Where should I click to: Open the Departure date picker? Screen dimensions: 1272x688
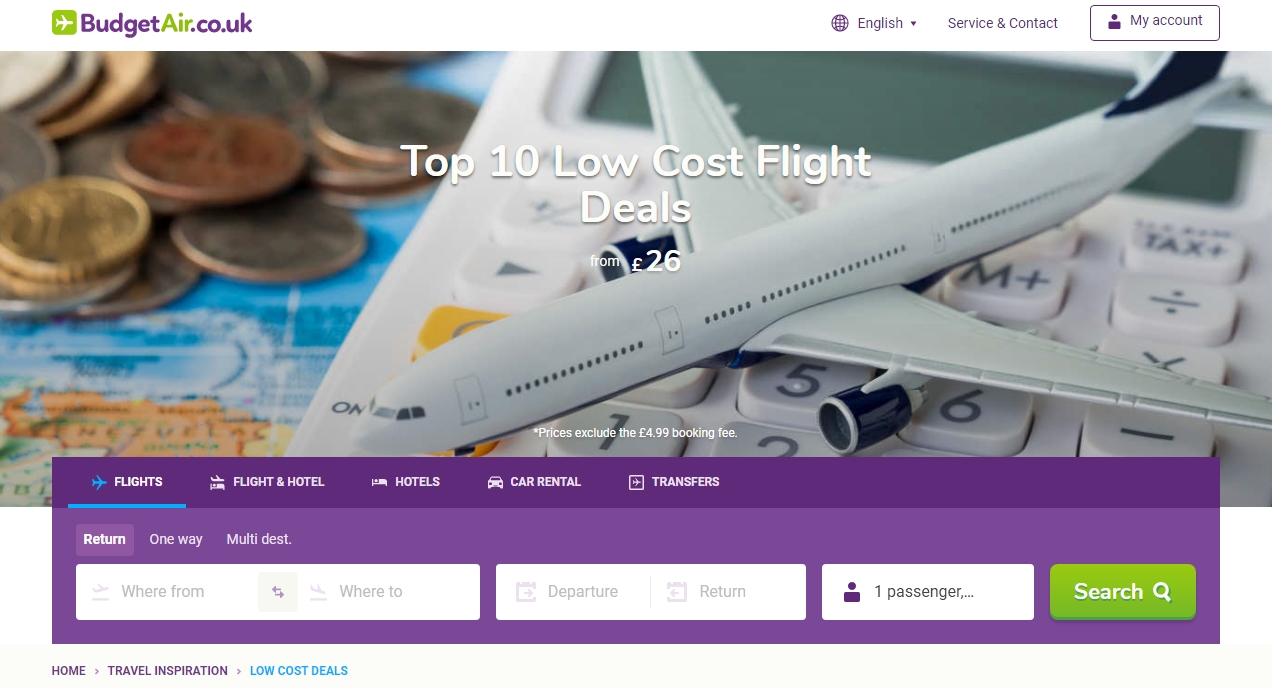click(x=573, y=592)
